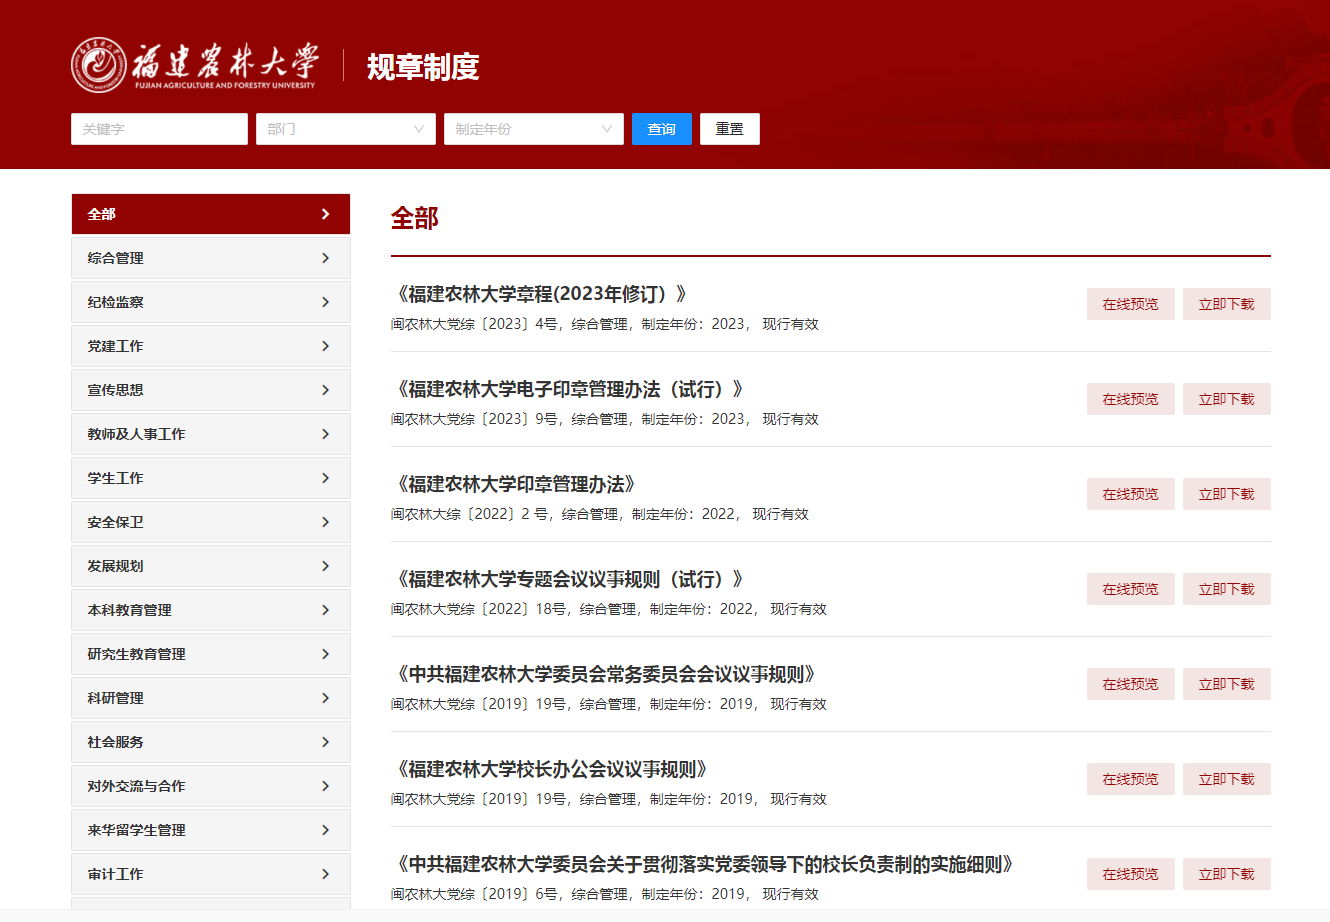Viewport: 1330px width, 922px height.
Task: Select the 社会服务 category
Action: click(211, 742)
